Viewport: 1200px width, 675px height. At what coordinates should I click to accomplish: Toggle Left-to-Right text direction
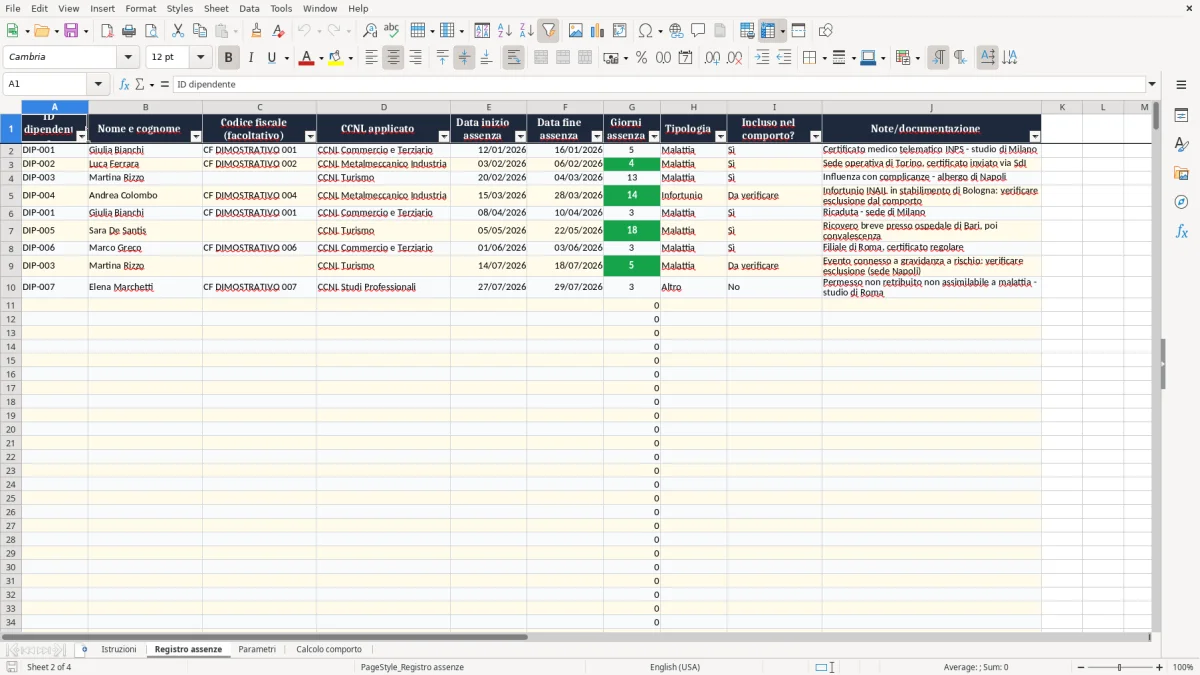click(x=938, y=58)
